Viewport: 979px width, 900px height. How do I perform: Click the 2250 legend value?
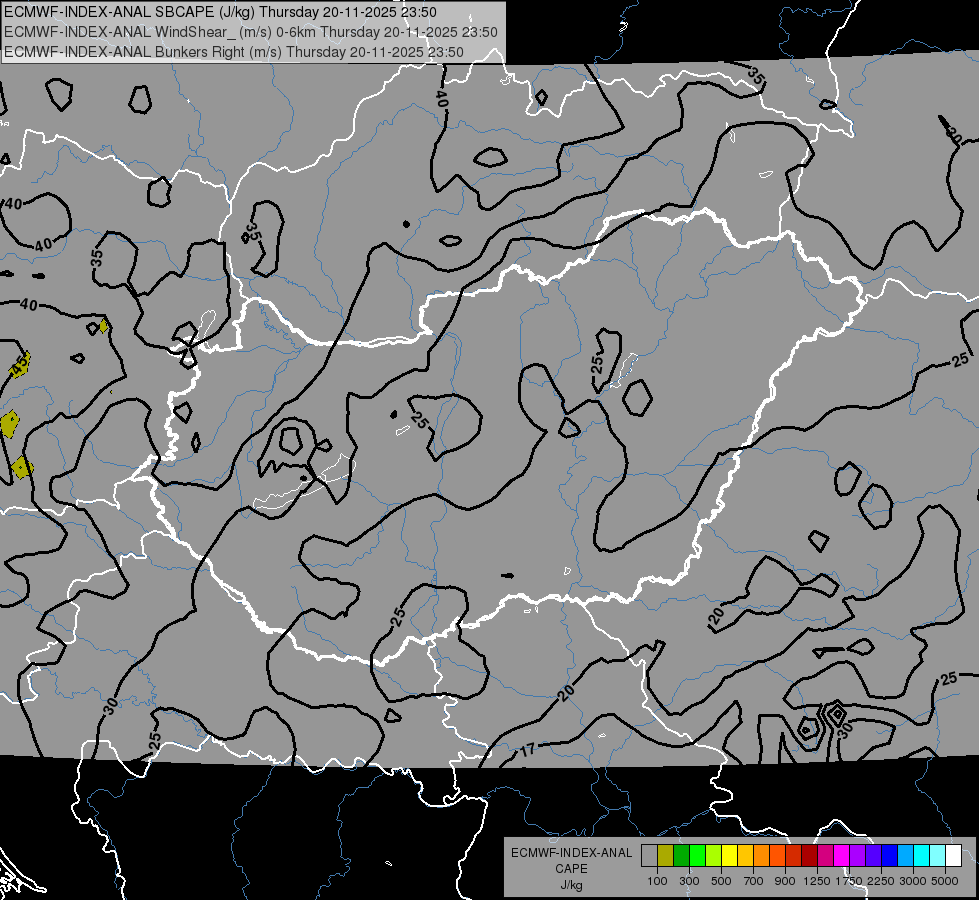click(881, 881)
